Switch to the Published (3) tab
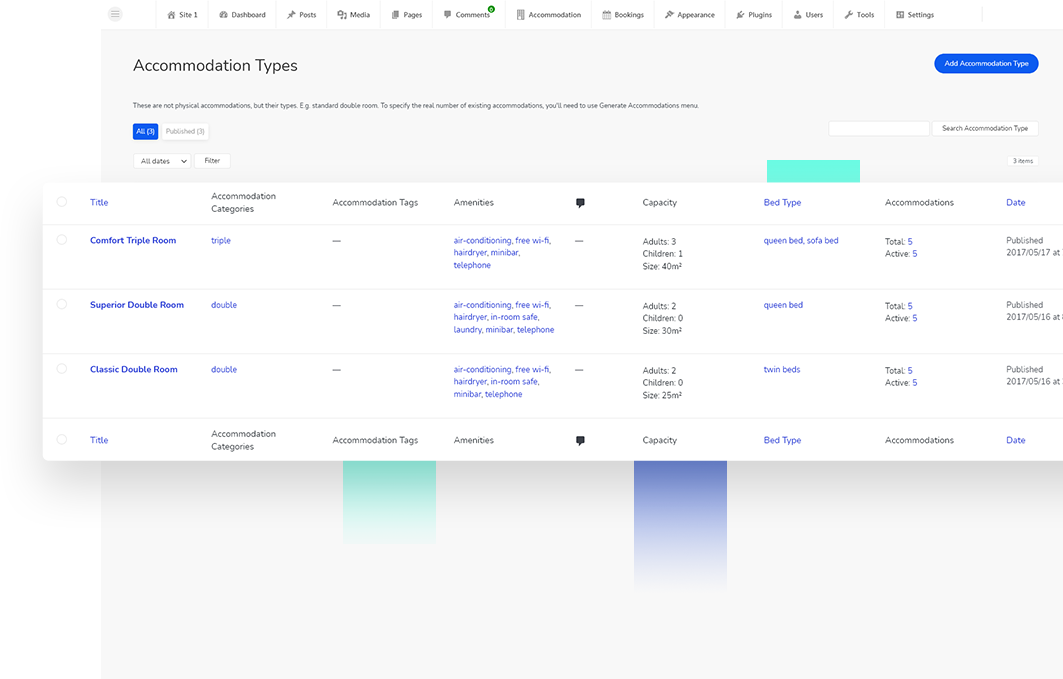Viewport: 1063px width, 679px height. 185,132
